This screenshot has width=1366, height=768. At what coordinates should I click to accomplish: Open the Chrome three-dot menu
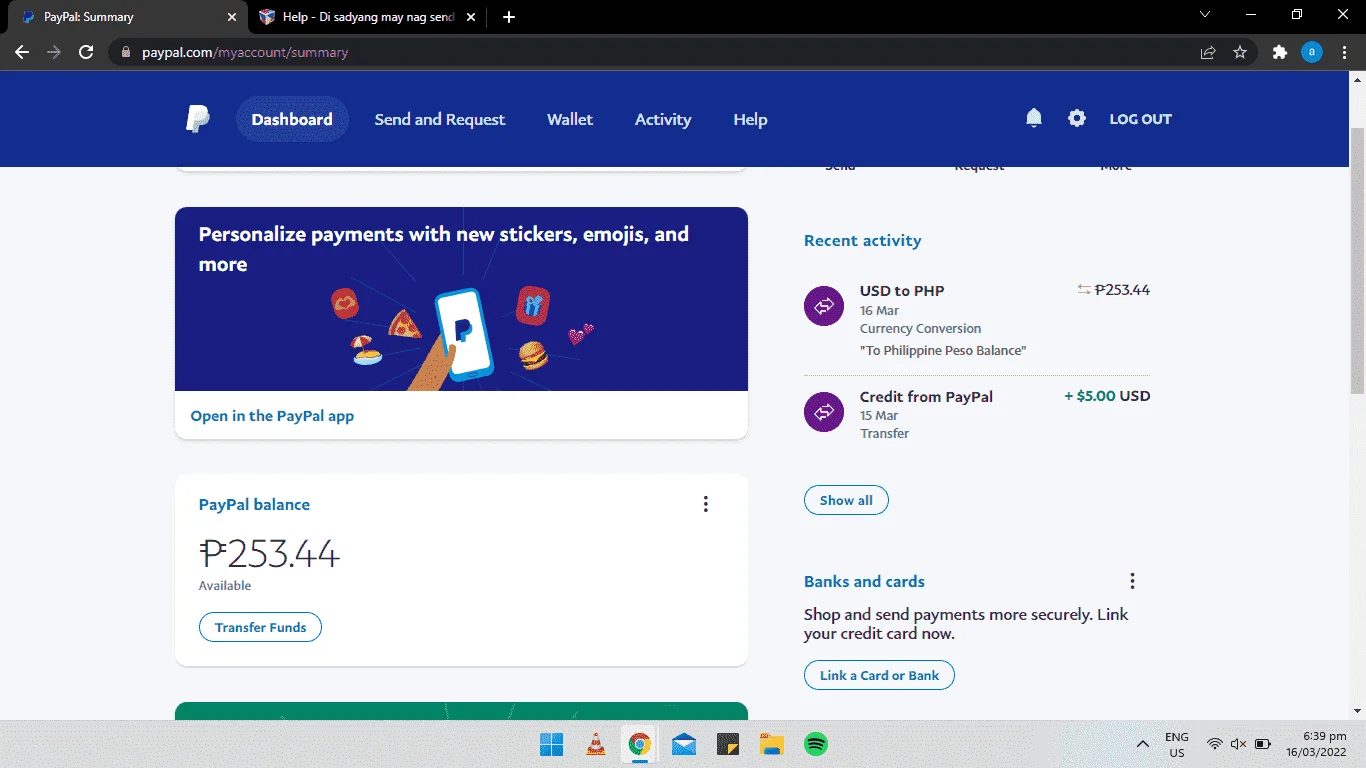[x=1343, y=52]
